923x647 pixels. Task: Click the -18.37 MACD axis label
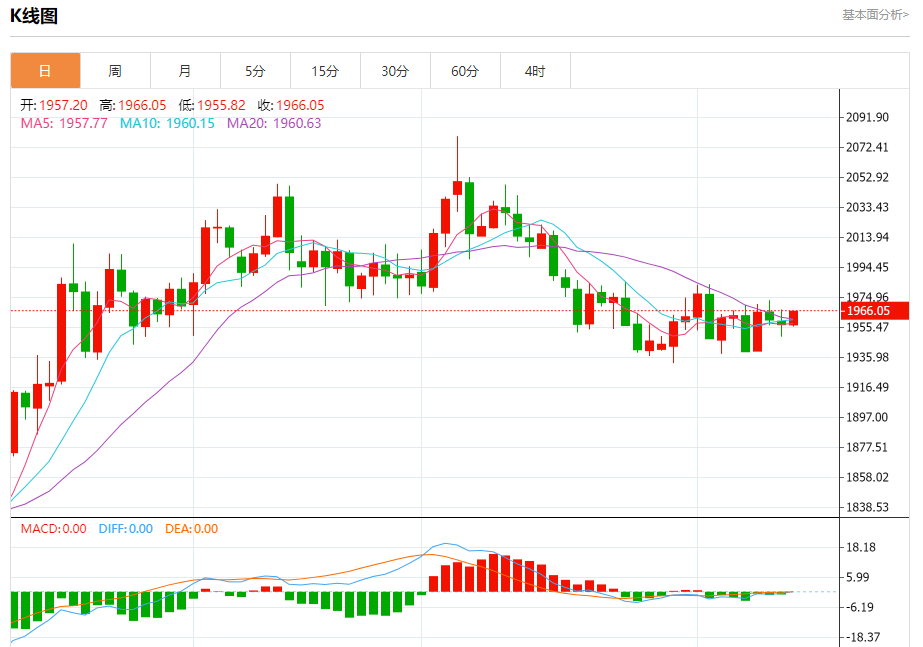(863, 638)
